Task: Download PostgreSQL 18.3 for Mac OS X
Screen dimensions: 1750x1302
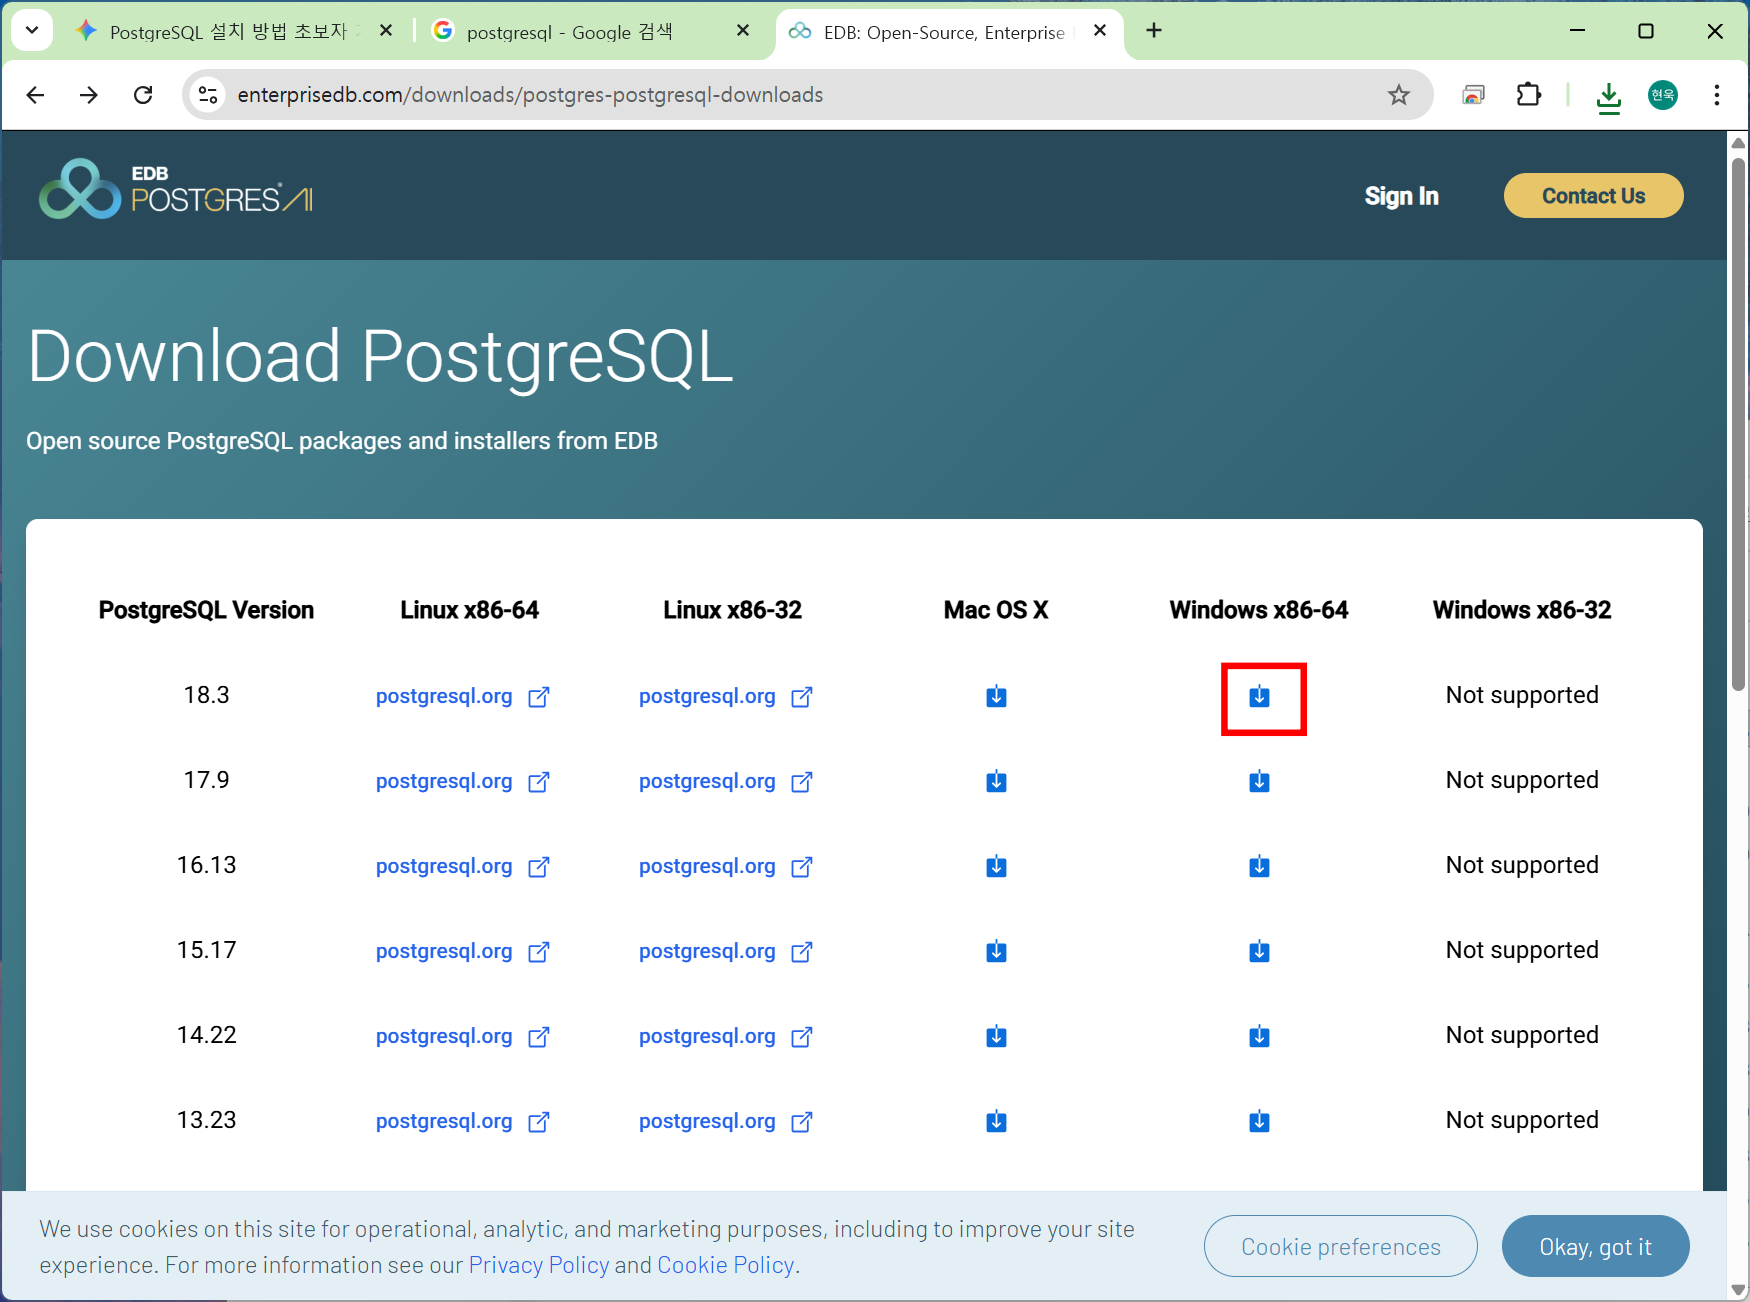Action: point(996,696)
